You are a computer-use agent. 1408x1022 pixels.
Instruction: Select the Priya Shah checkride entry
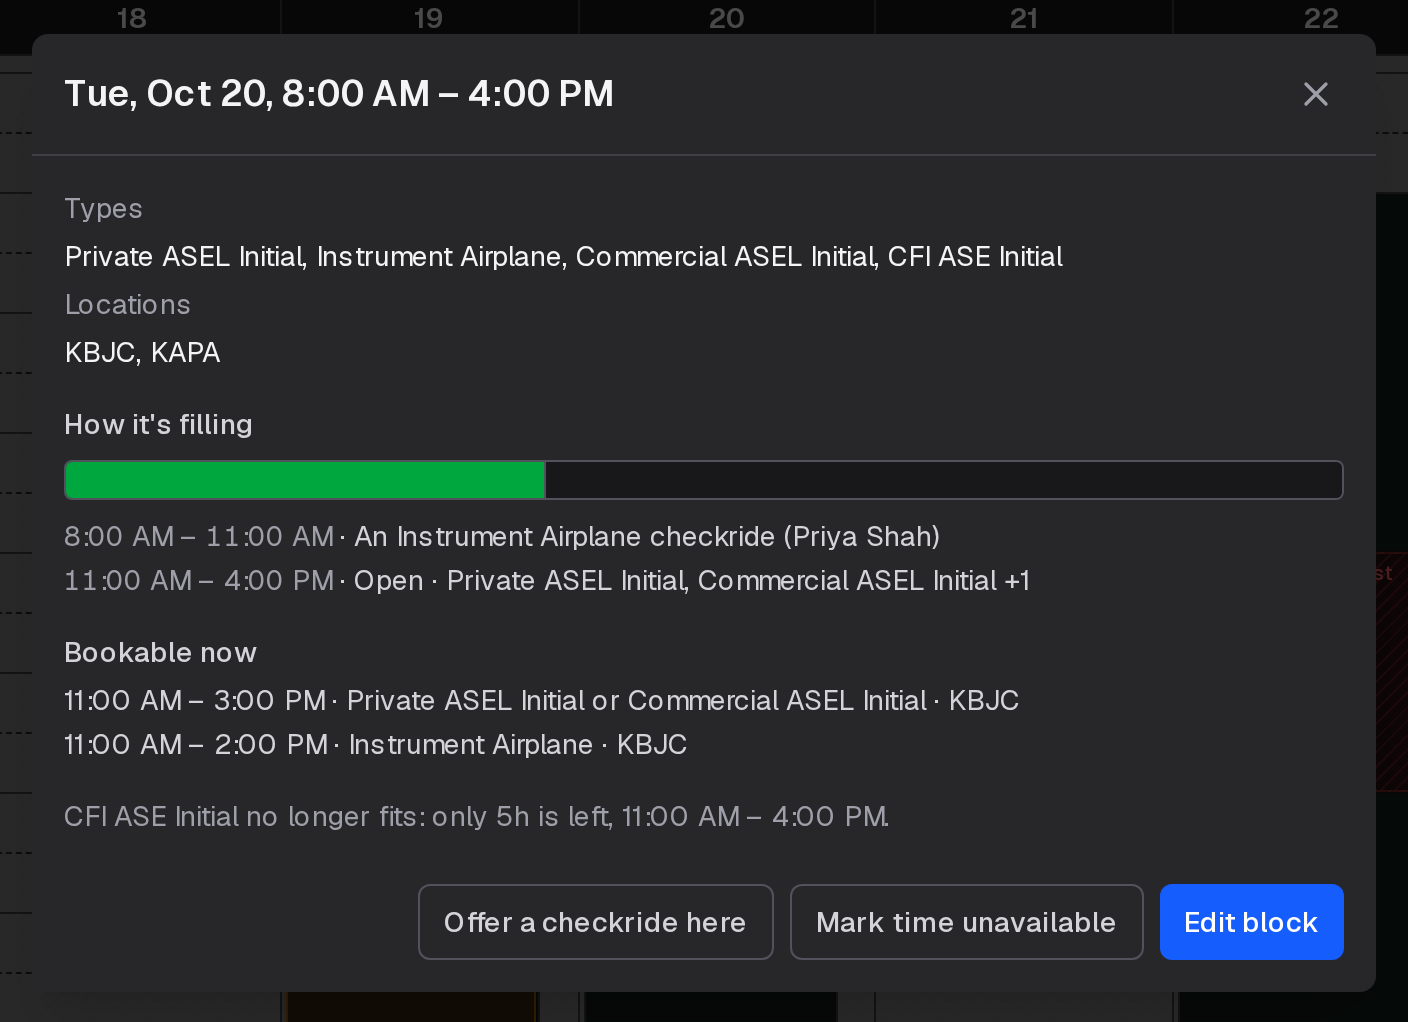502,537
